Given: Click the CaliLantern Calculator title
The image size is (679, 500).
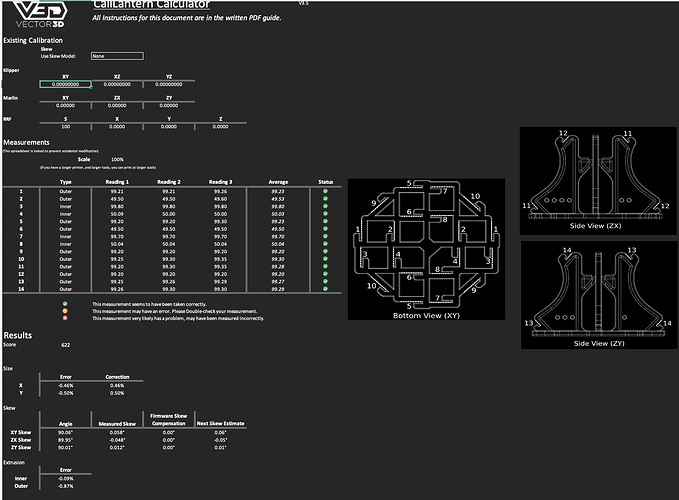Looking at the screenshot, I should (x=152, y=4).
